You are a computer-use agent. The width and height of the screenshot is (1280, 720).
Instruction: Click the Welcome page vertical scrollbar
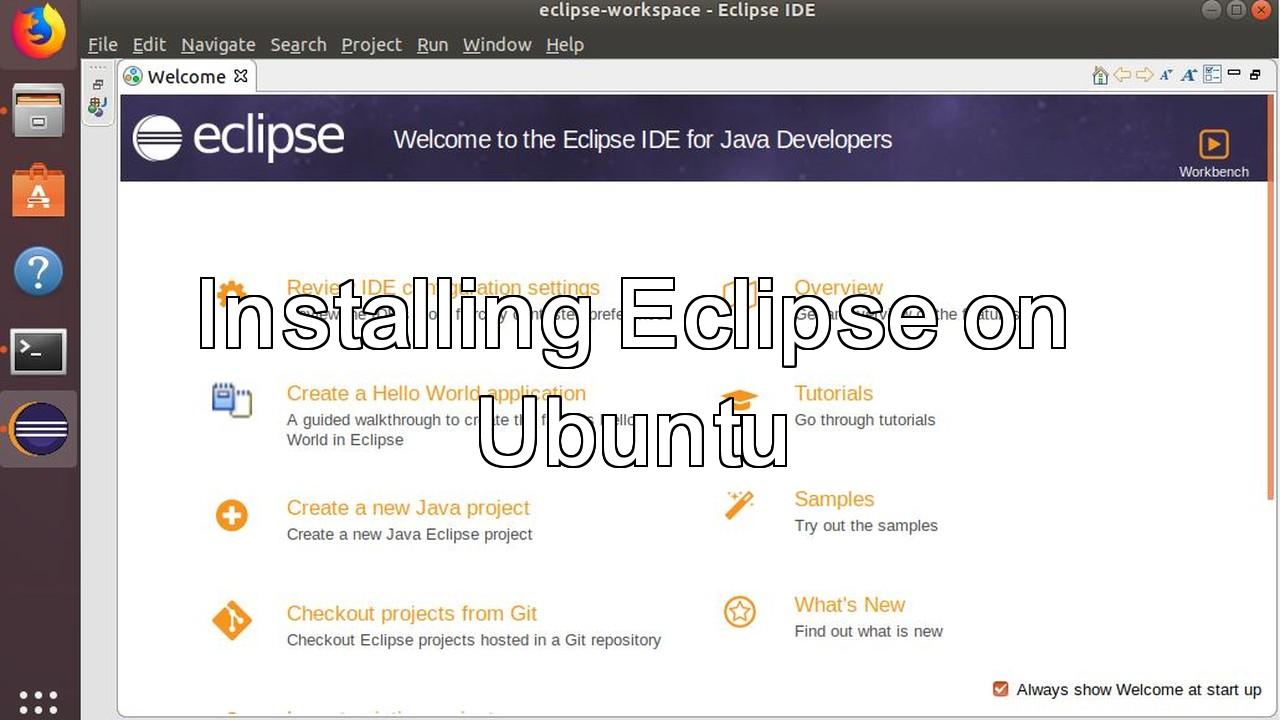coord(1270,300)
